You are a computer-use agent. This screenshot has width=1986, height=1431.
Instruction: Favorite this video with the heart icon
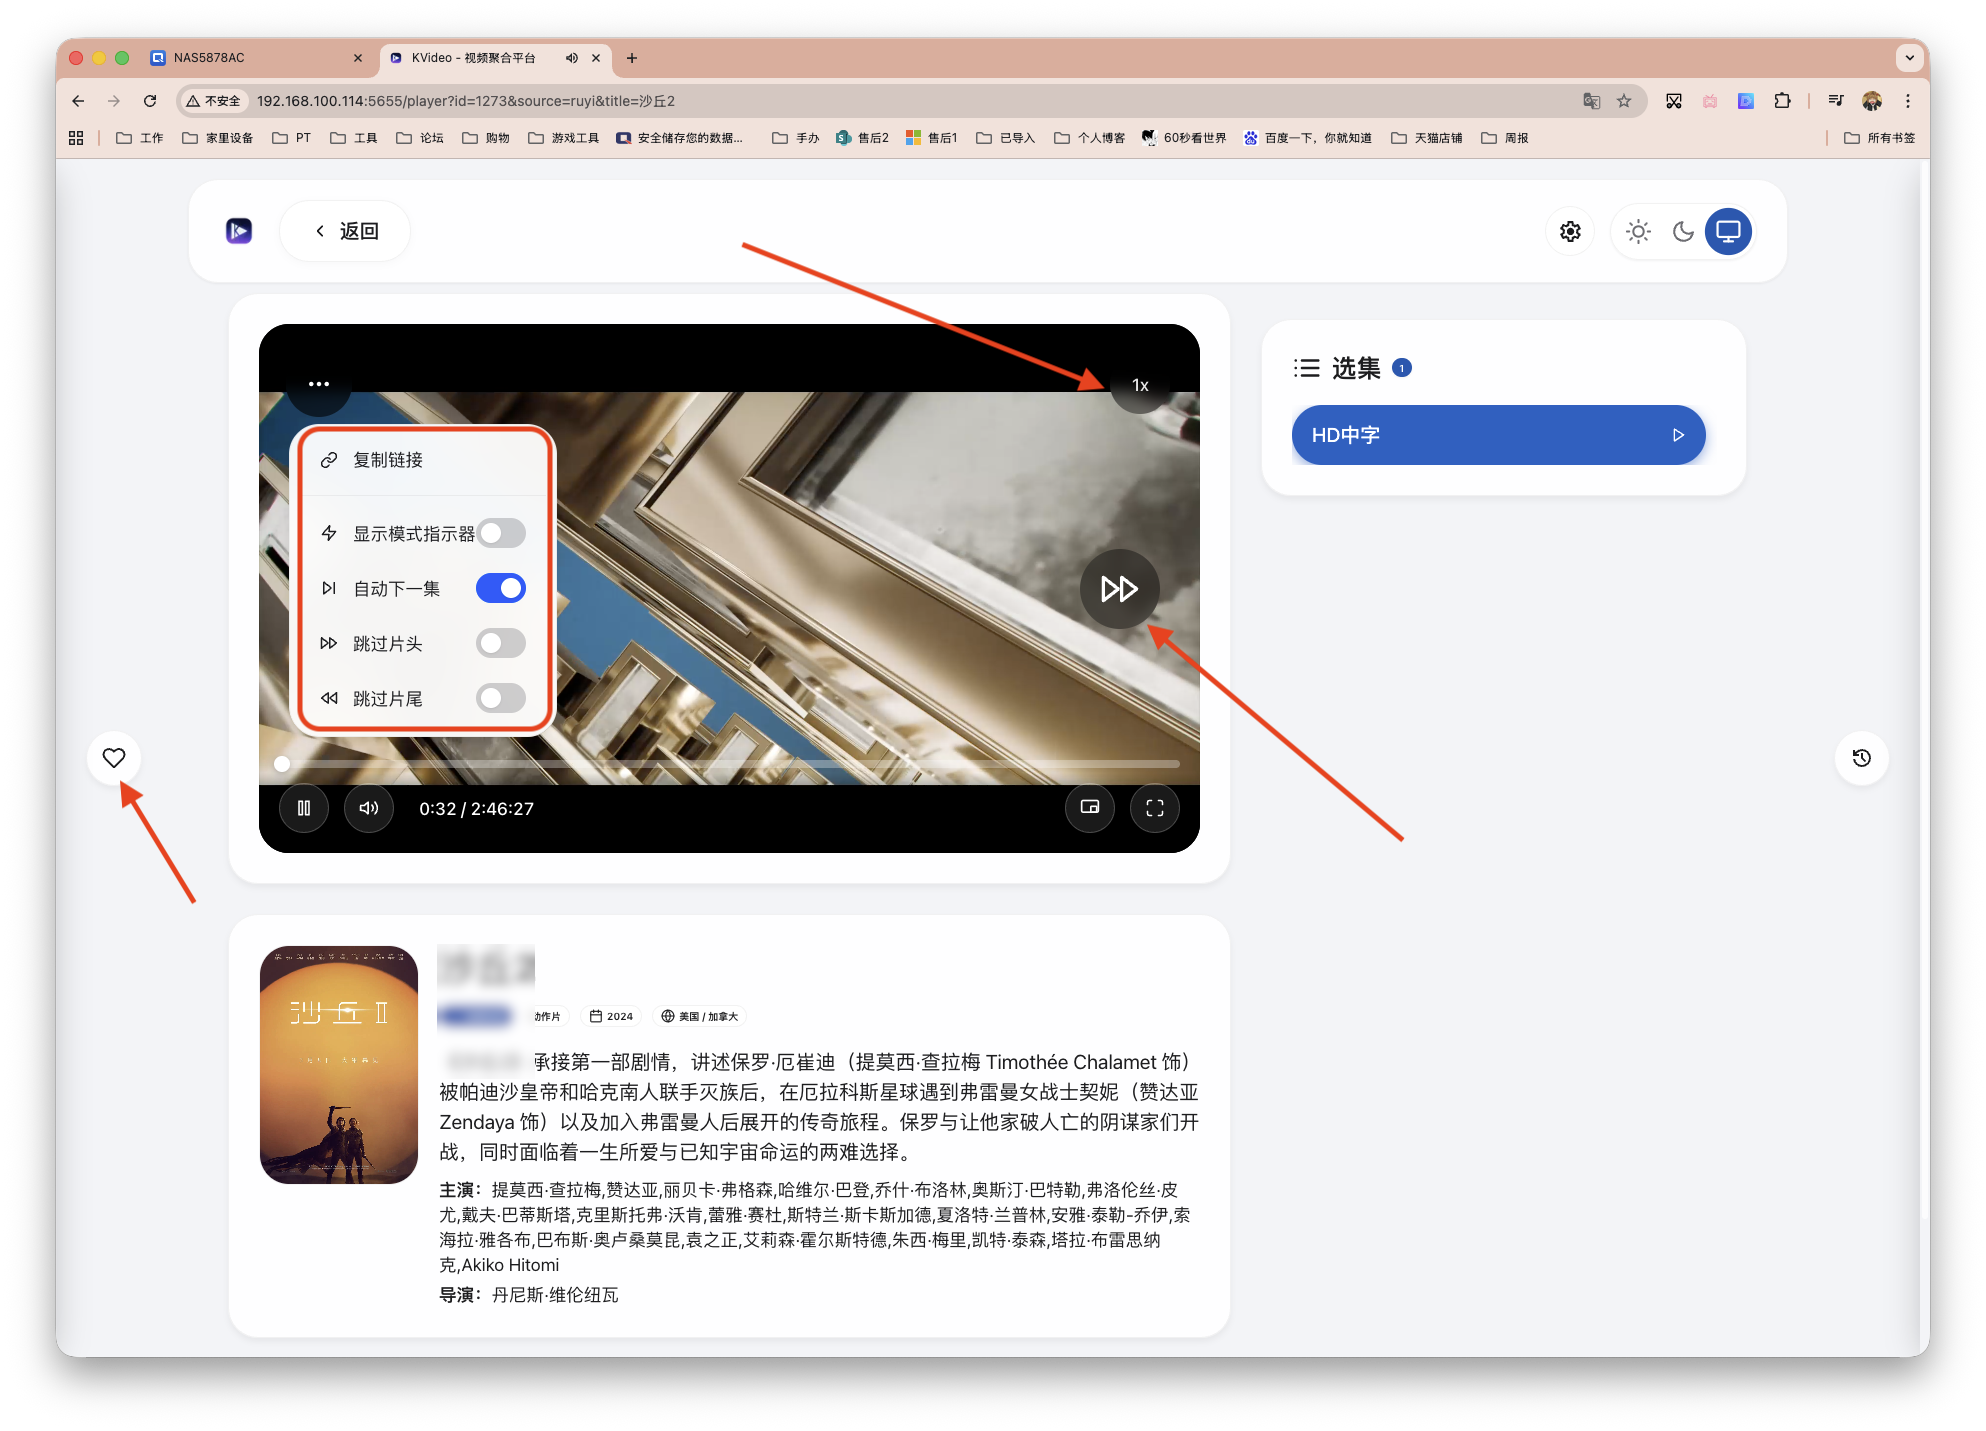pos(113,757)
